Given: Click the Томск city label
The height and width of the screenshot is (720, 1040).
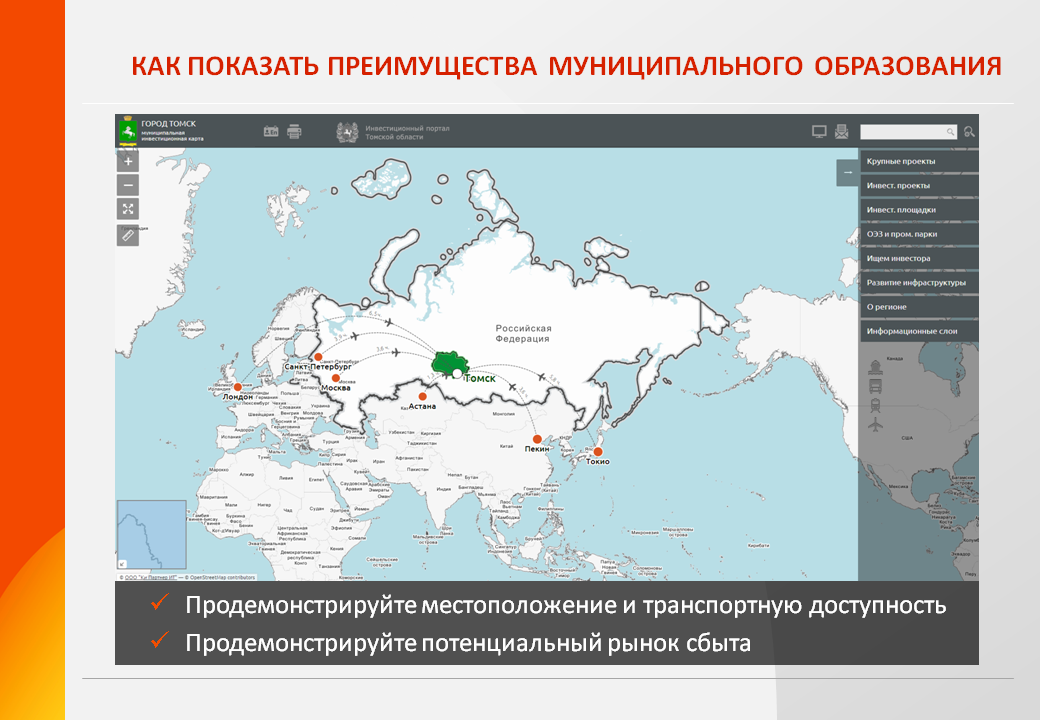Looking at the screenshot, I should click(x=480, y=379).
